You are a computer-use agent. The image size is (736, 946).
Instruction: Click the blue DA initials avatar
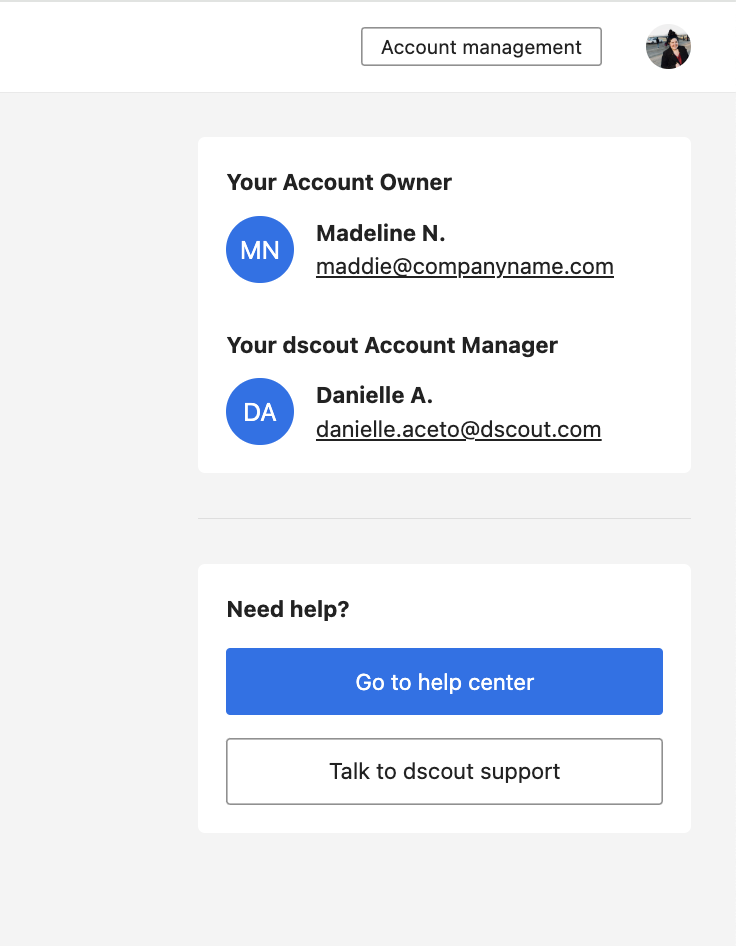point(260,411)
